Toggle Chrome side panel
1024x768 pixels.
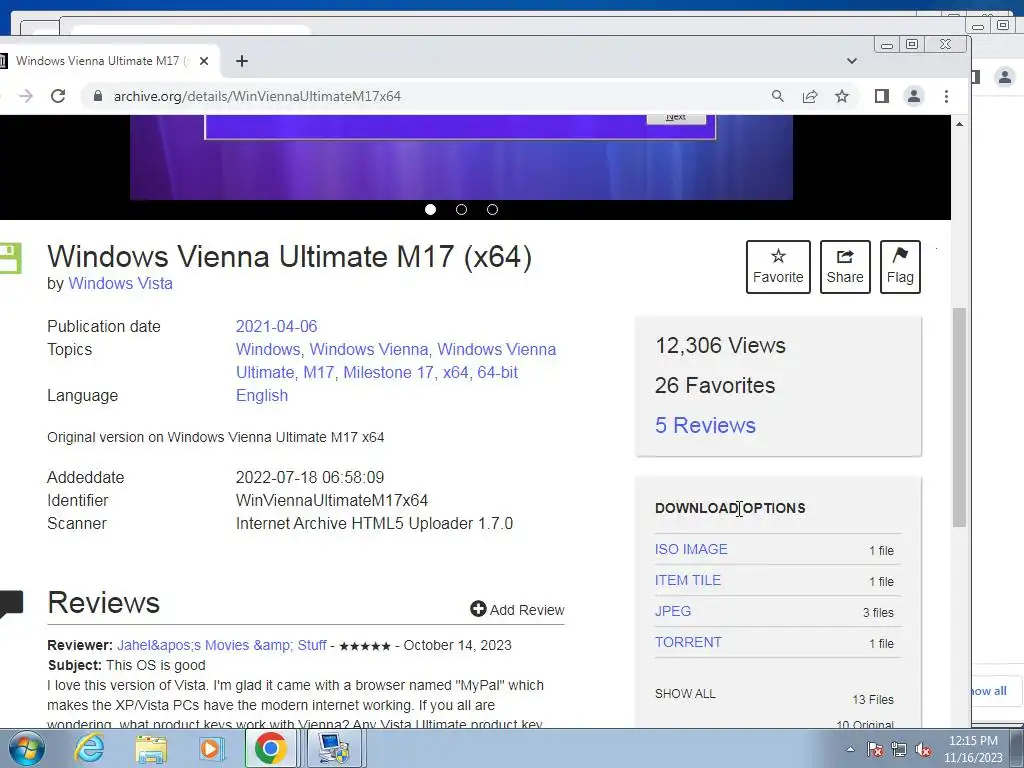tap(882, 96)
